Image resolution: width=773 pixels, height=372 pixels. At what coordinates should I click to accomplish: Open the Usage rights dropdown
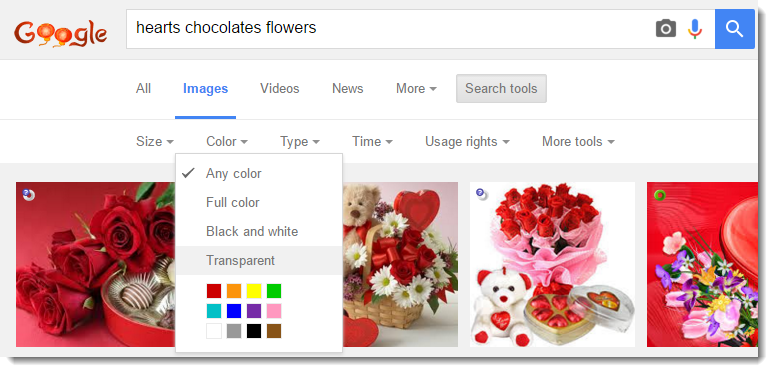click(x=467, y=141)
